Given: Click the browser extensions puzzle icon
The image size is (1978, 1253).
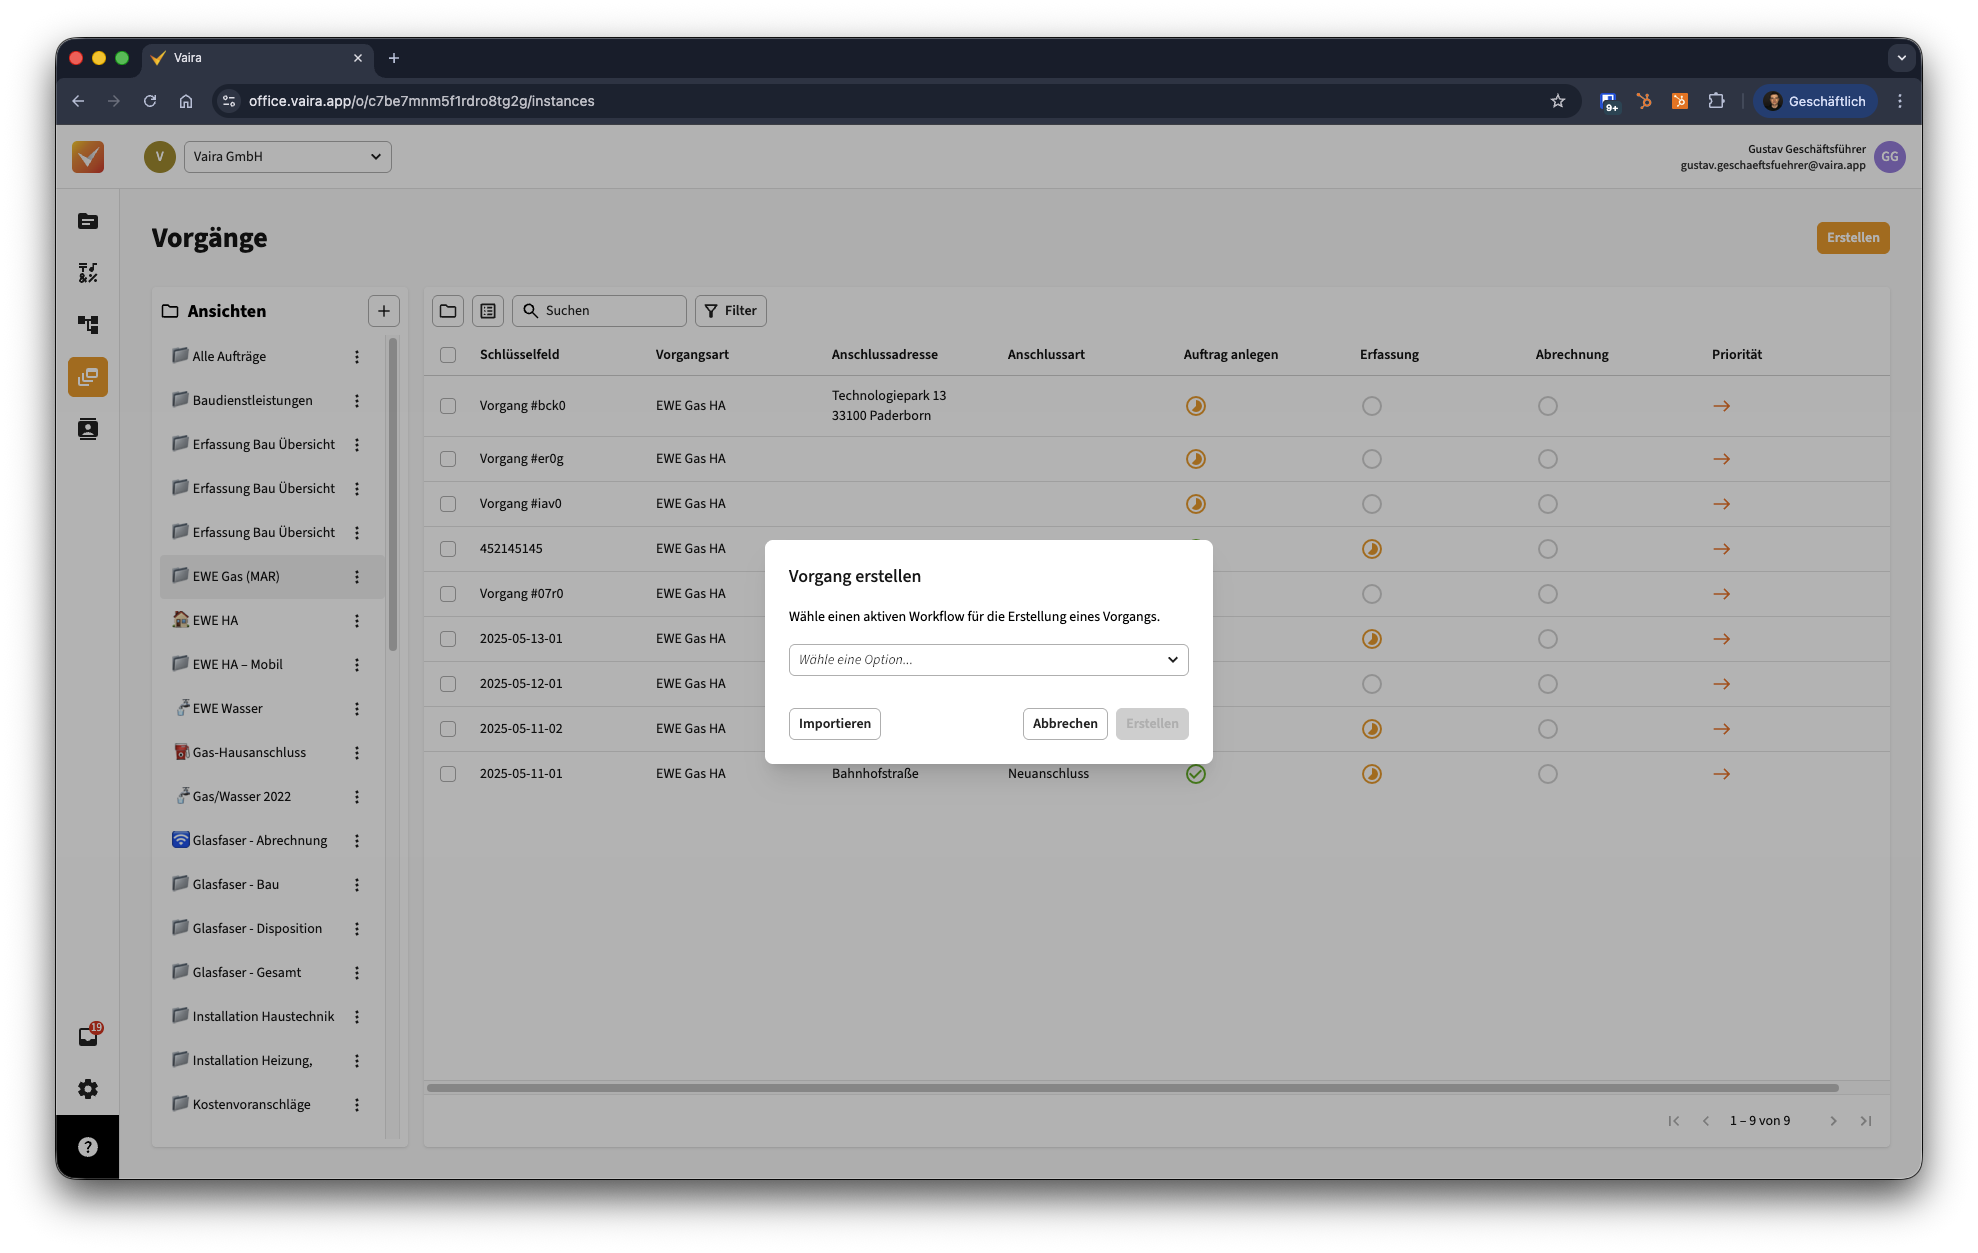Looking at the screenshot, I should [1716, 101].
